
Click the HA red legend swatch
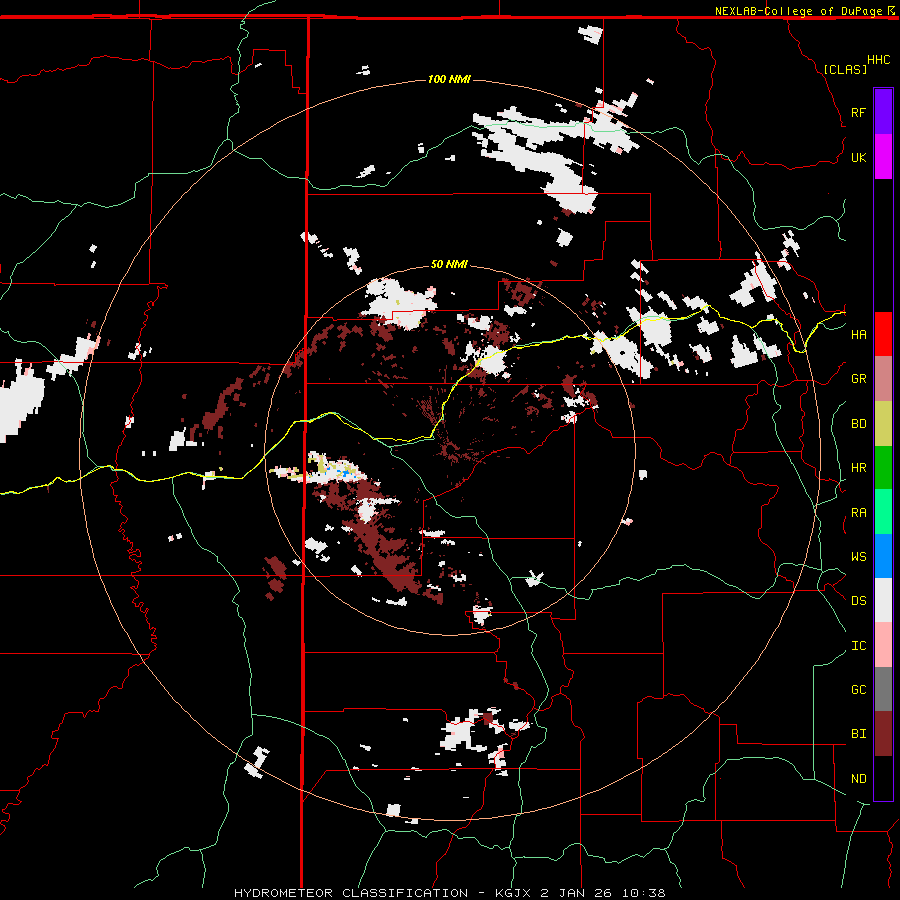883,334
